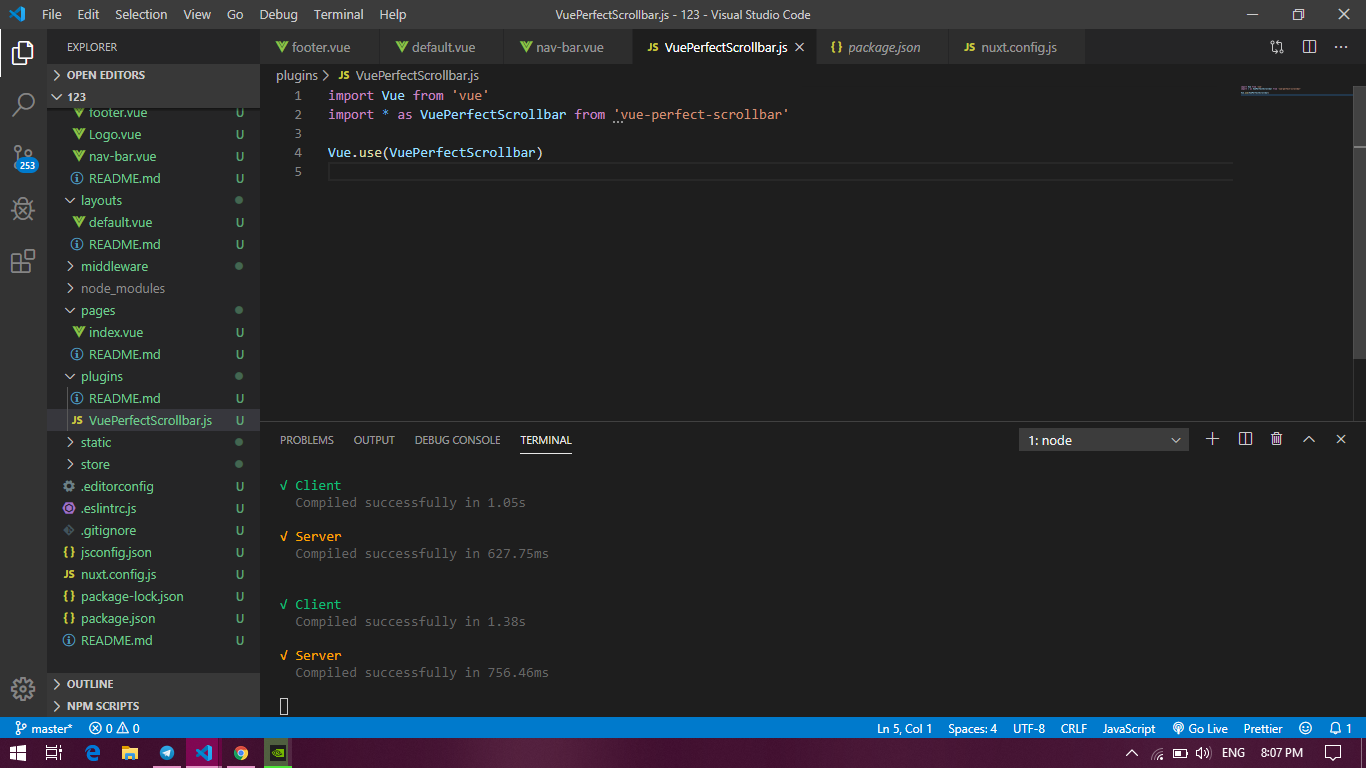Image resolution: width=1366 pixels, height=768 pixels.
Task: Split the editor to the right
Action: pos(1309,47)
